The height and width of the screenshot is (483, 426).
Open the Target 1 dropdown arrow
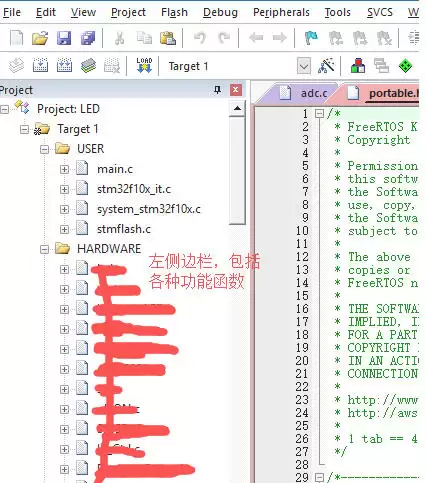[x=304, y=66]
